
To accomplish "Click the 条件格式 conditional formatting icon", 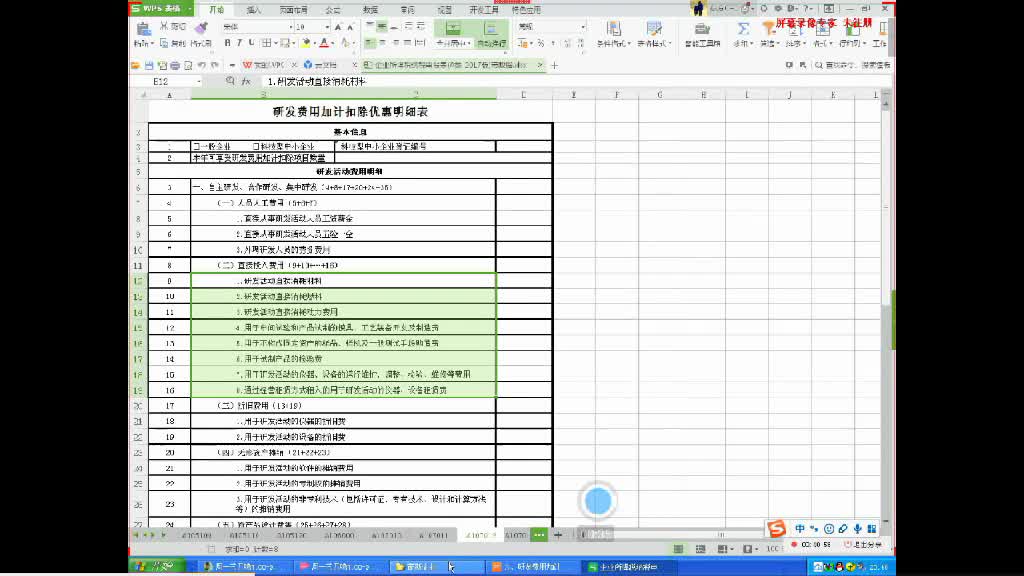I will click(613, 28).
